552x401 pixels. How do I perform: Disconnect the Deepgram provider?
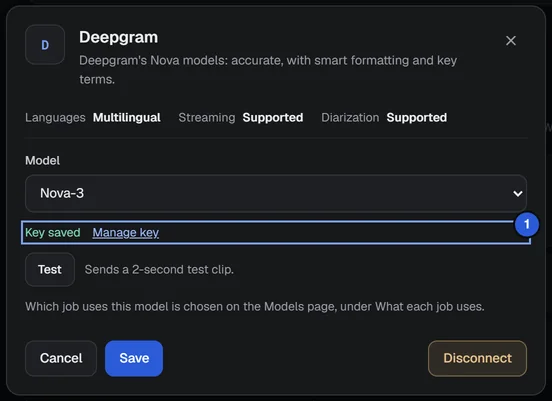pyautogui.click(x=477, y=358)
